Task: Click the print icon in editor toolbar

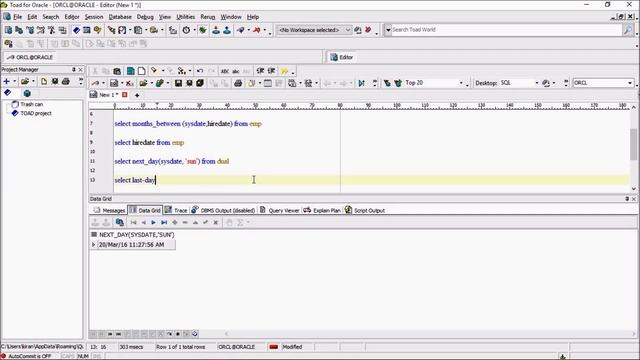Action: 238,83
